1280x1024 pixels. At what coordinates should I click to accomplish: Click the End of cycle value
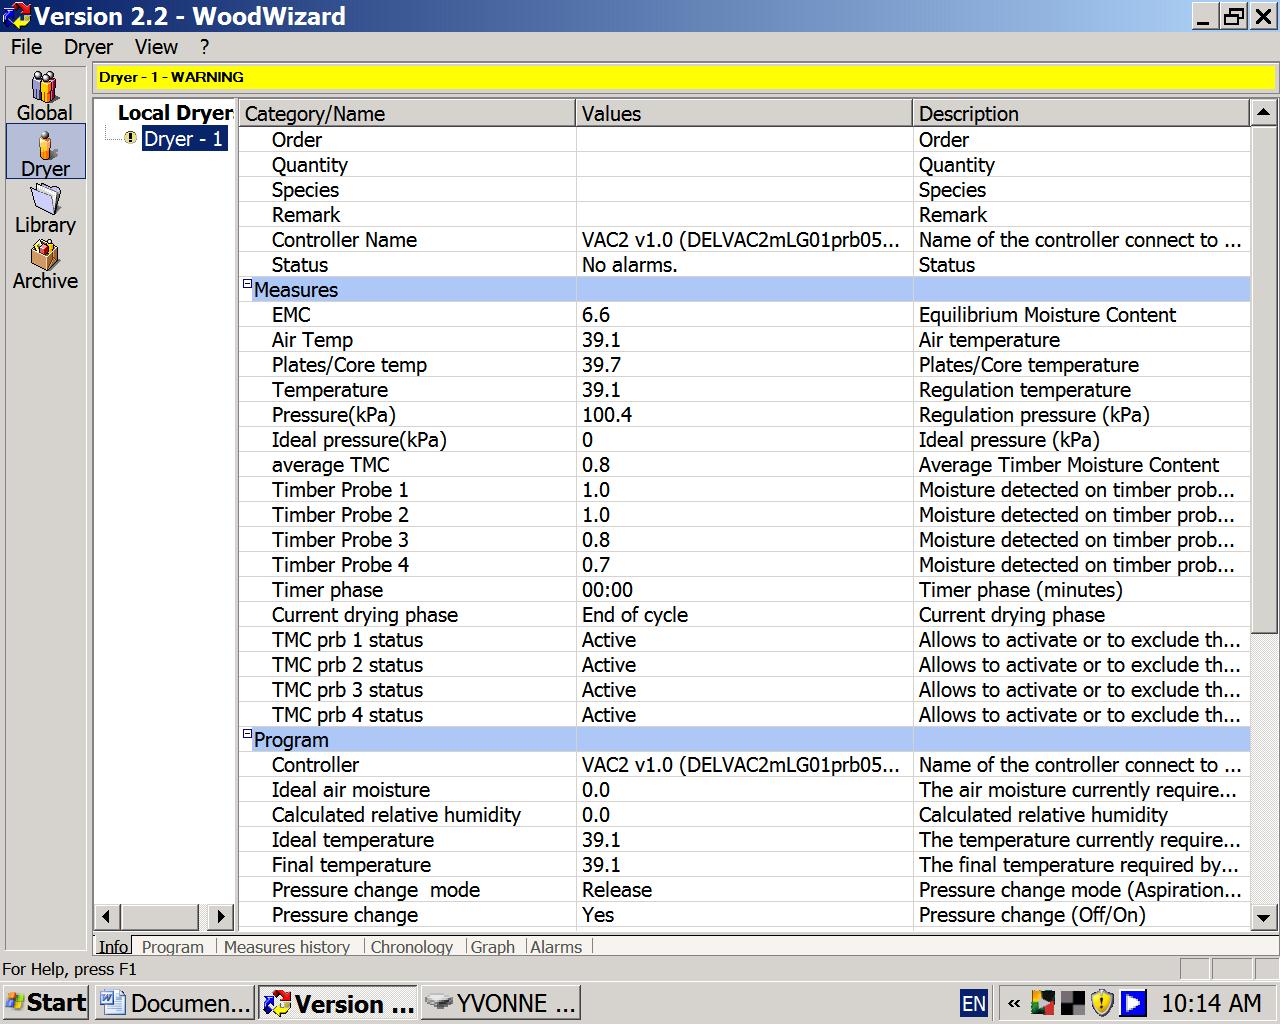(635, 615)
